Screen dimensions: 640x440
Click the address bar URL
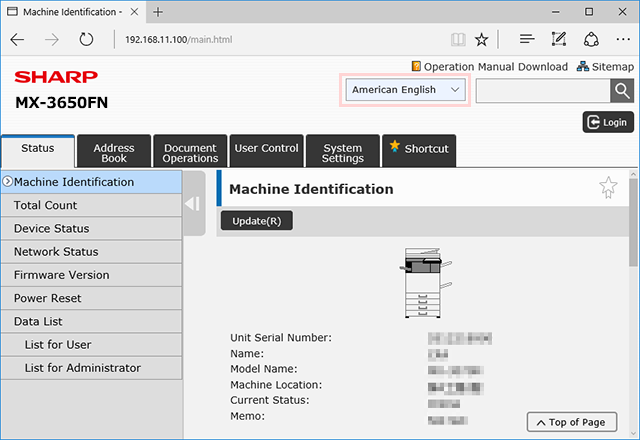tap(179, 40)
